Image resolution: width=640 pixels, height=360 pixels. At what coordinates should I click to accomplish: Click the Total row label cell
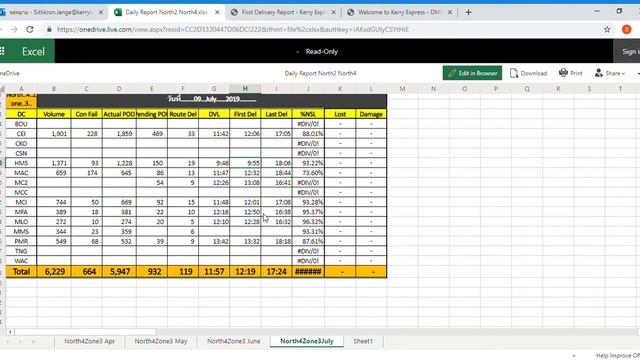pyautogui.click(x=21, y=271)
